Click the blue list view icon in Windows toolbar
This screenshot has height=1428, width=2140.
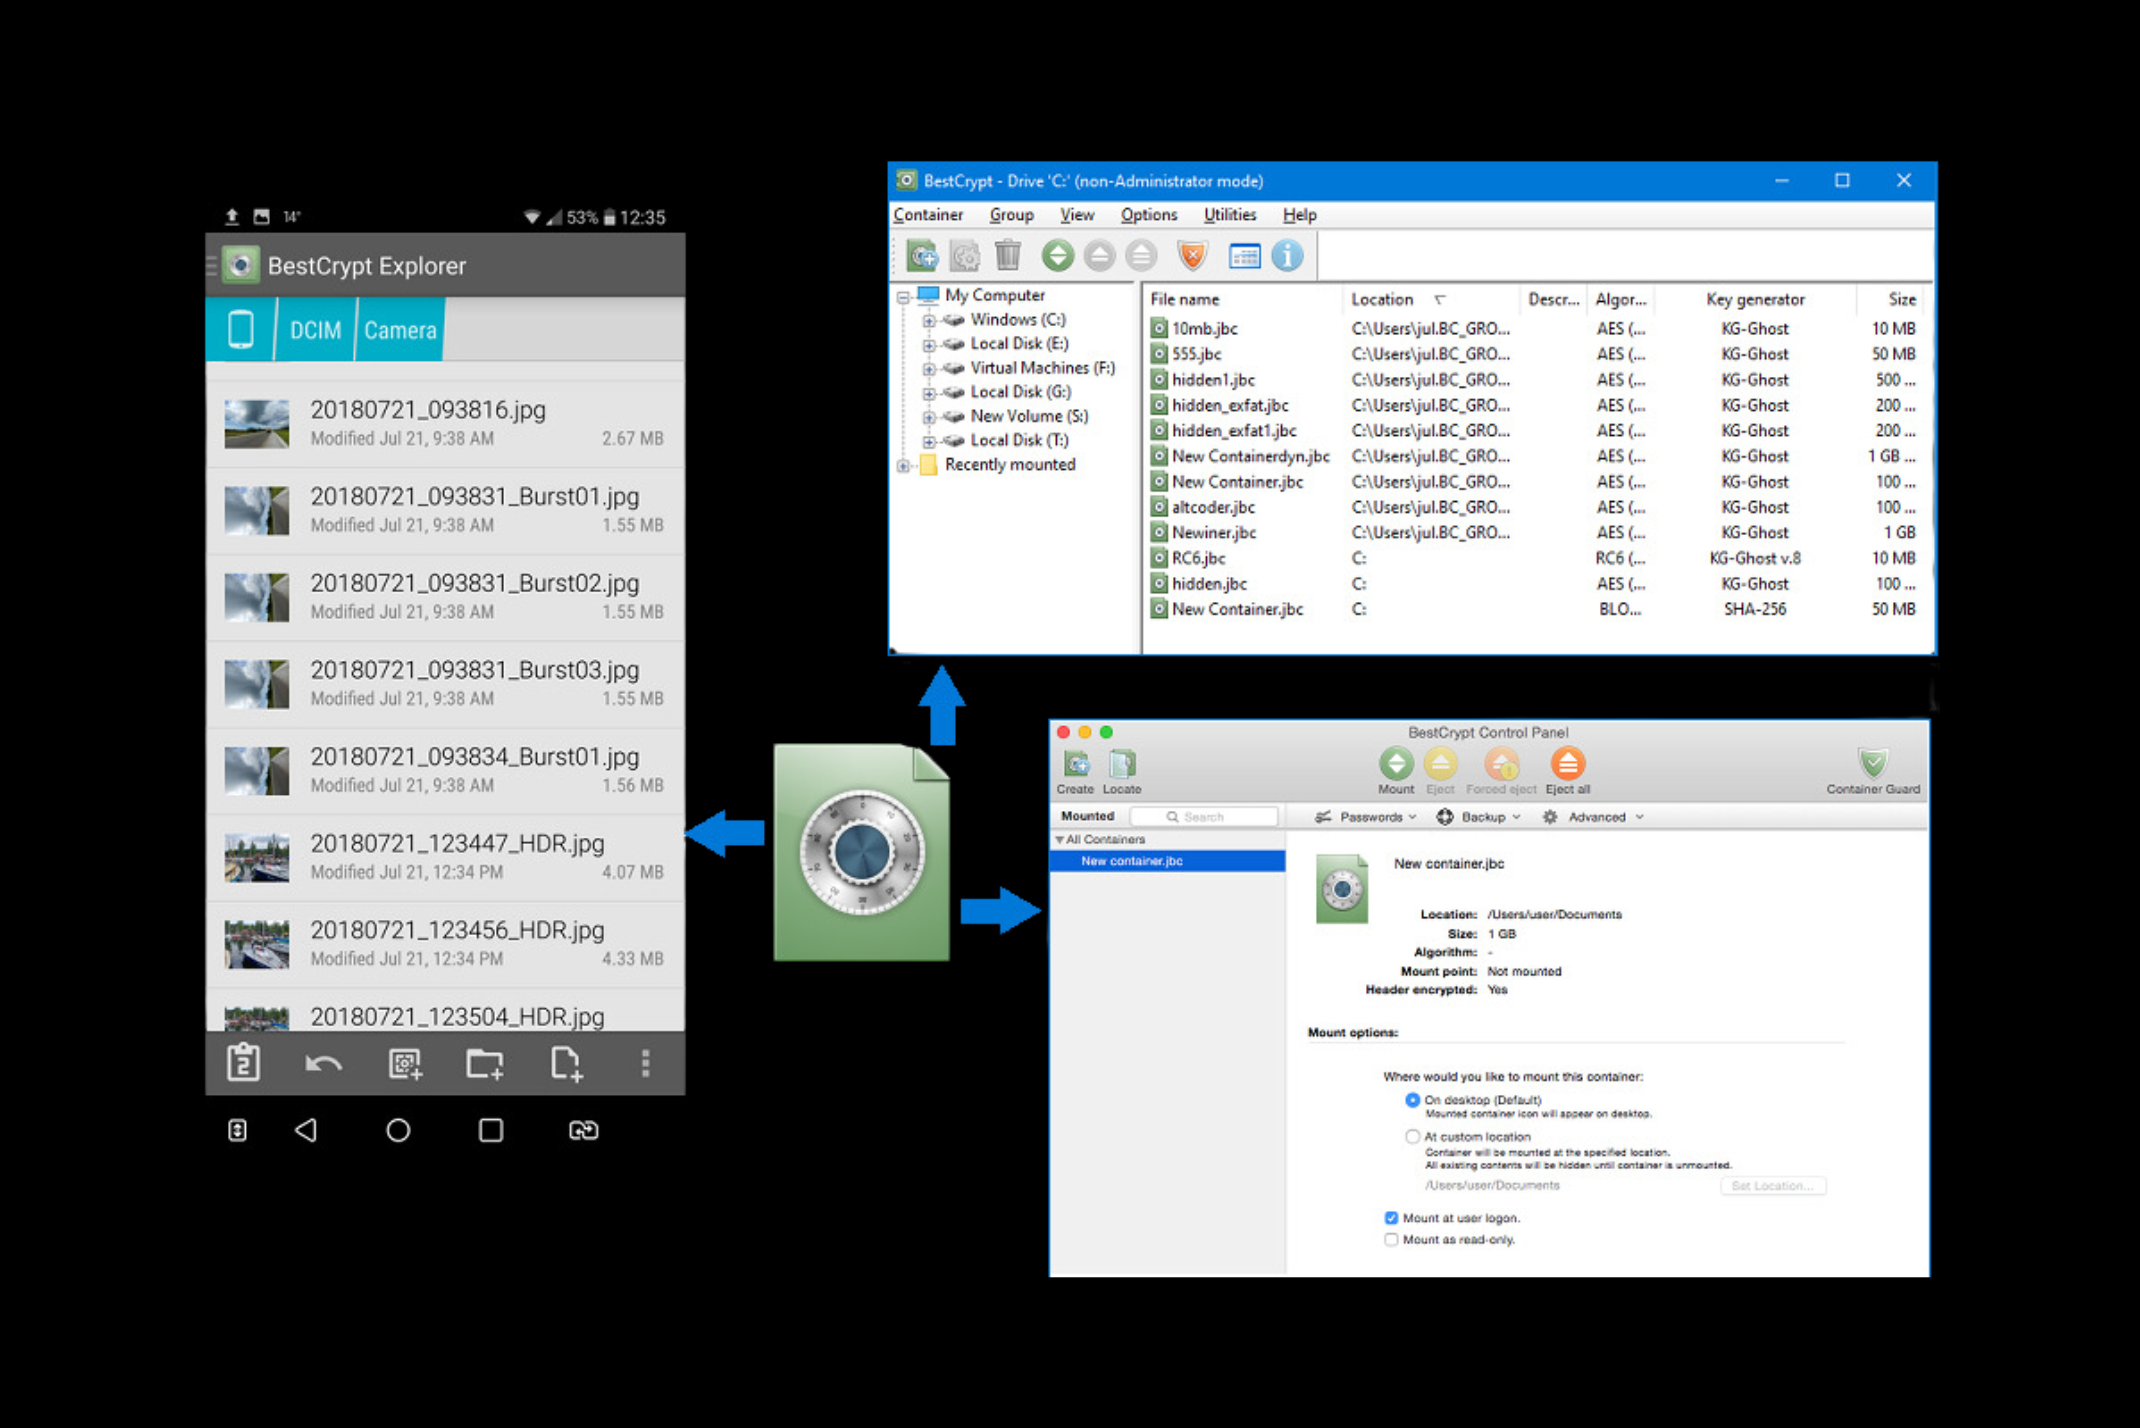tap(1243, 256)
